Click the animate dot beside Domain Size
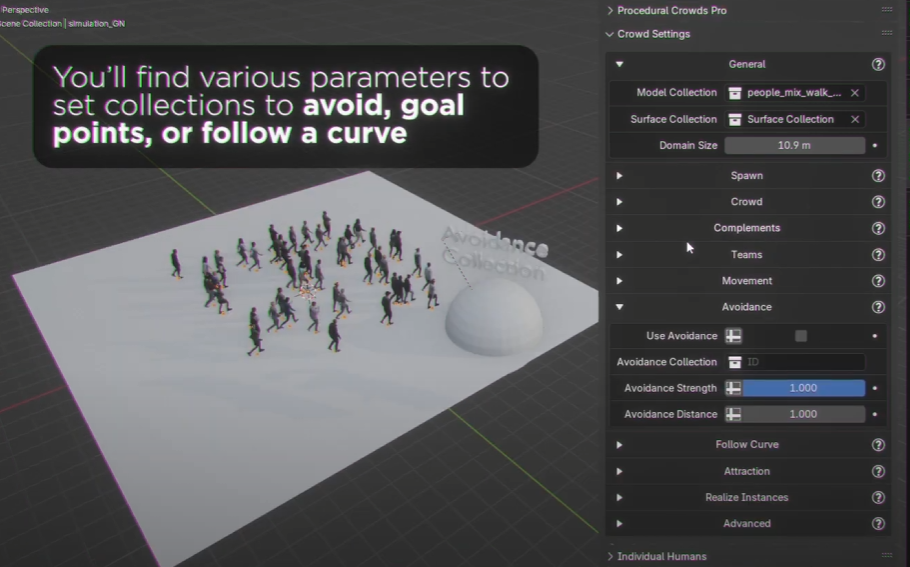The image size is (910, 567). tap(875, 145)
